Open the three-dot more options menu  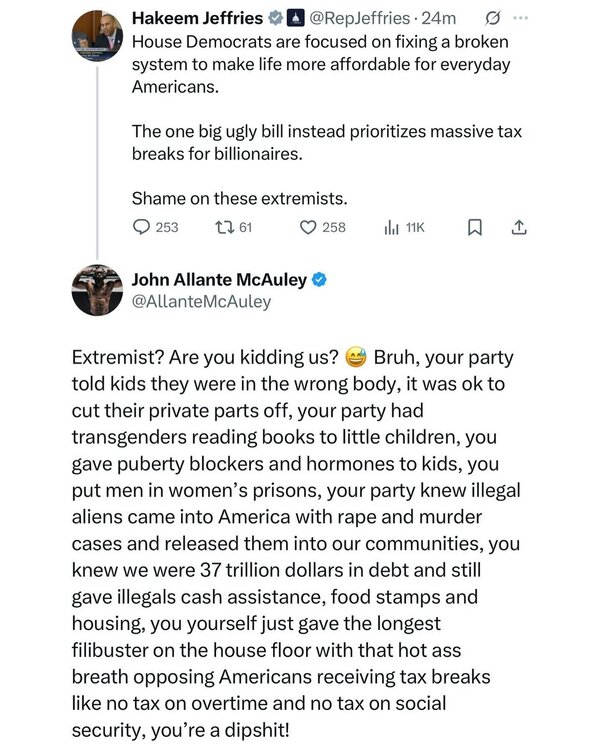pos(520,18)
